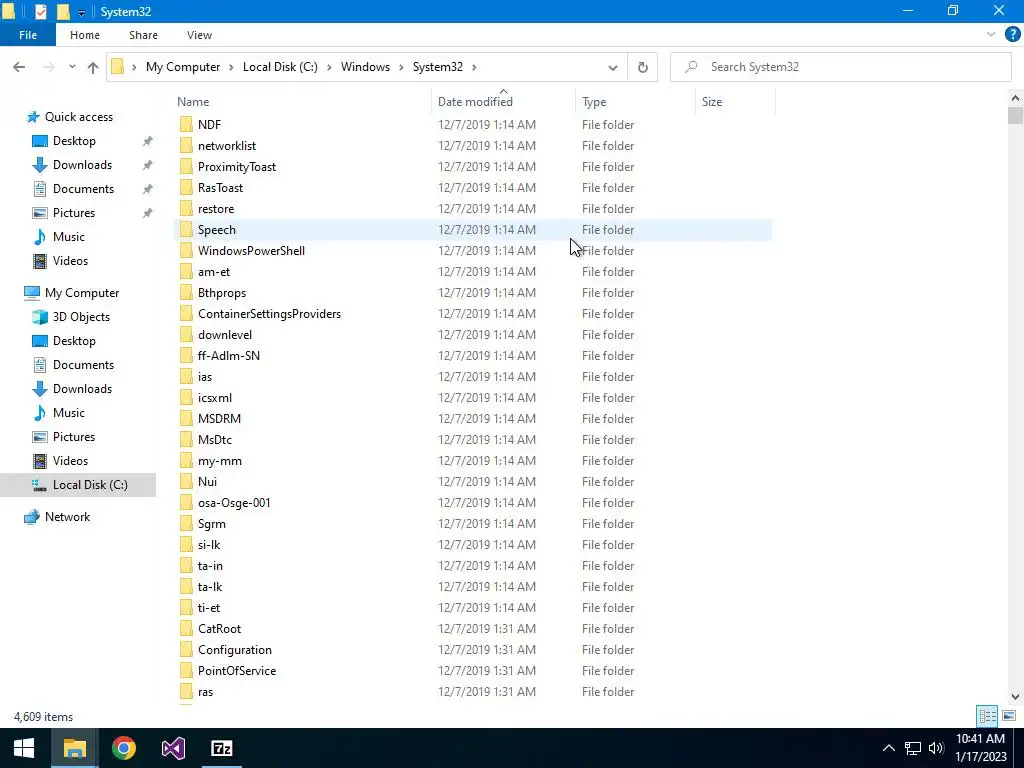This screenshot has height=768, width=1024.
Task: Select Downloads under Quick access
Action: [82, 165]
